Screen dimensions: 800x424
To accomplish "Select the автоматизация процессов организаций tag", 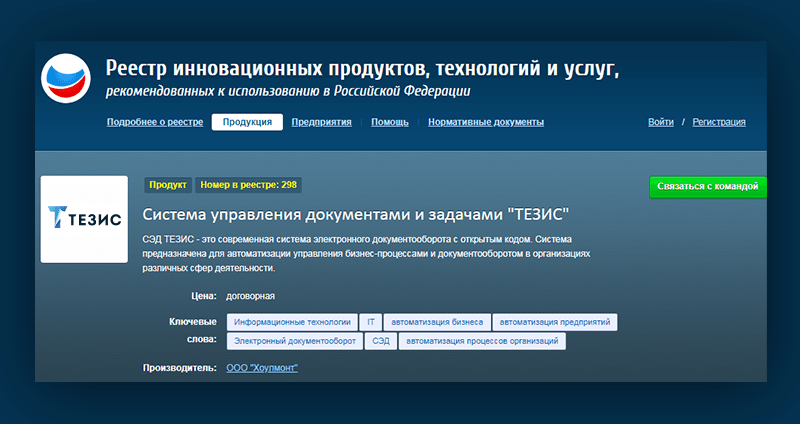I will tap(483, 341).
